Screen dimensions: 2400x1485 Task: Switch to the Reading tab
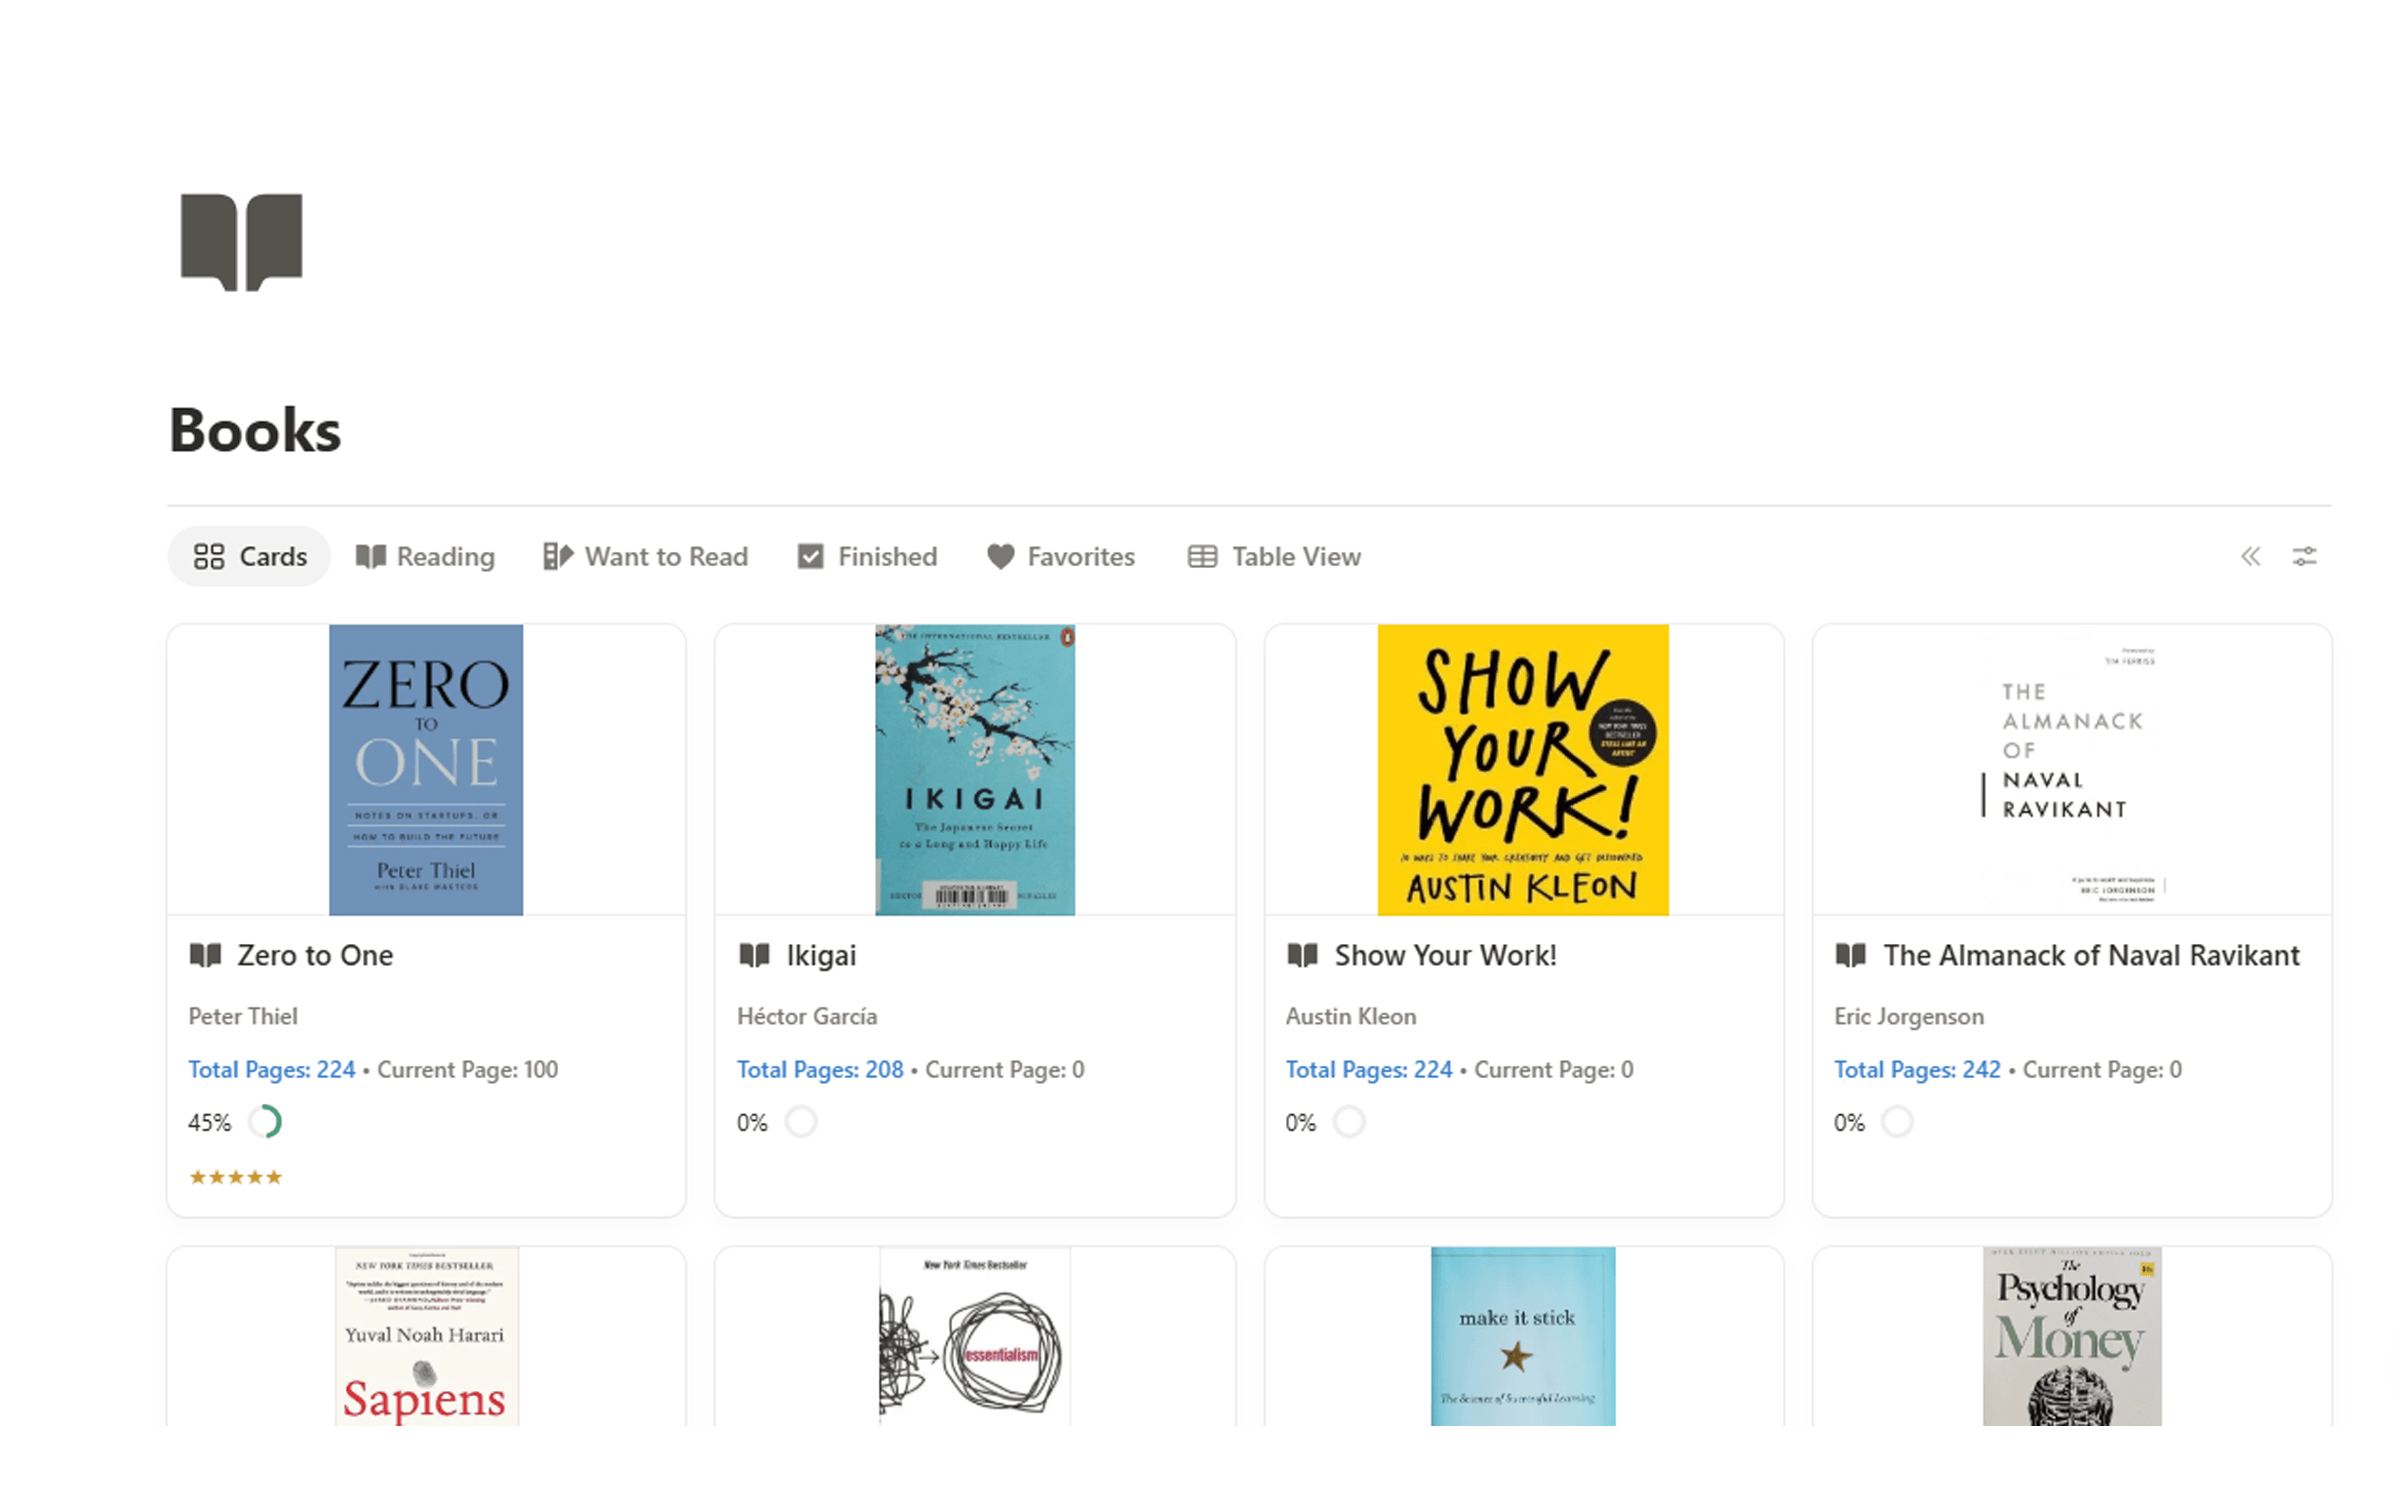pos(425,556)
